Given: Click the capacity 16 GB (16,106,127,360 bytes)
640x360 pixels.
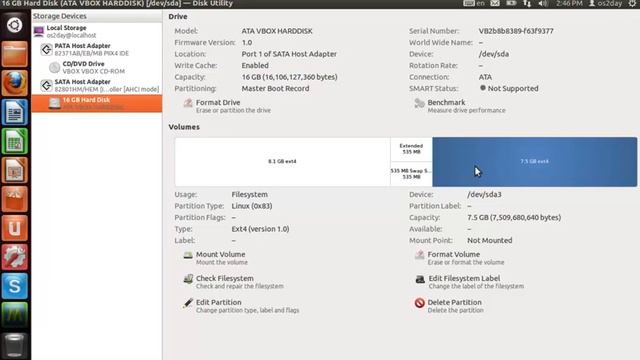Looking at the screenshot, I should [x=289, y=77].
